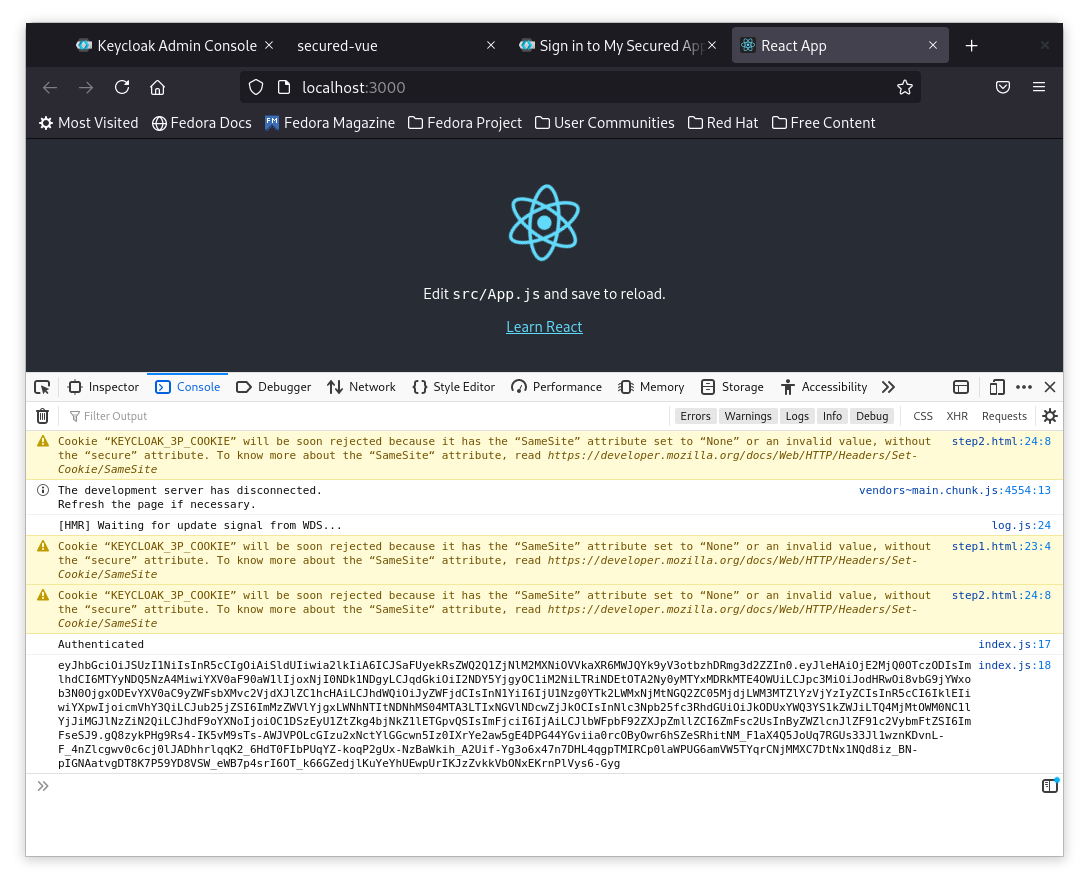
Task: Open the Performance panel
Action: (x=556, y=388)
